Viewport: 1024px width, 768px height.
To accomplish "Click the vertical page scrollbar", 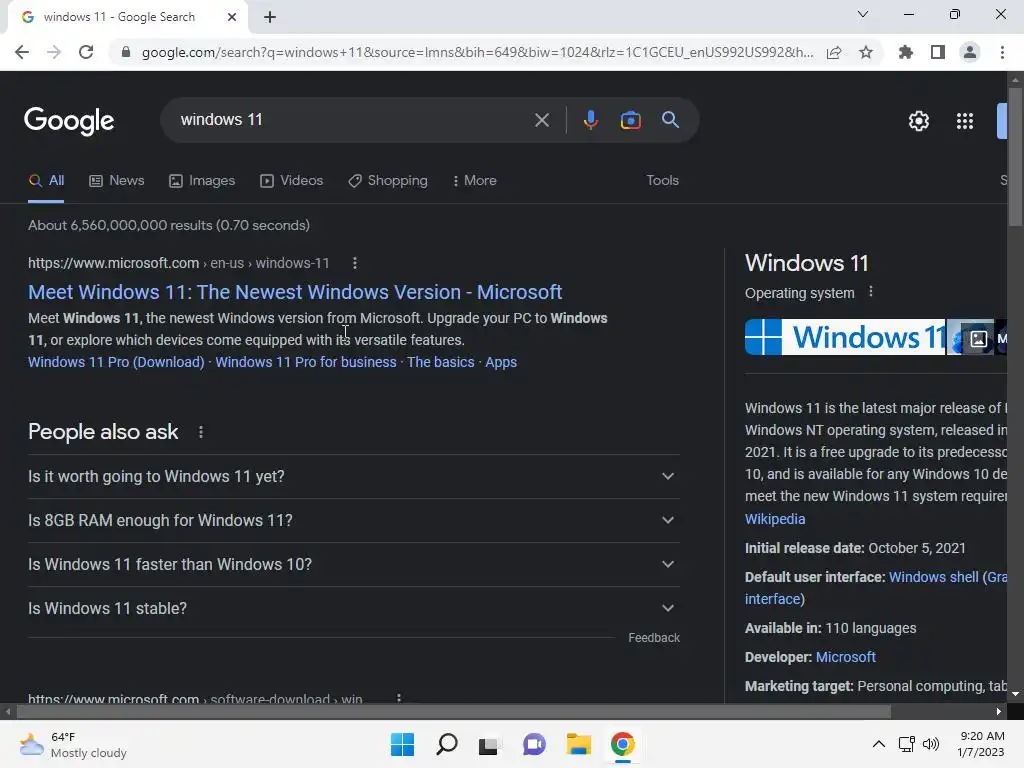I will pos(1015,157).
